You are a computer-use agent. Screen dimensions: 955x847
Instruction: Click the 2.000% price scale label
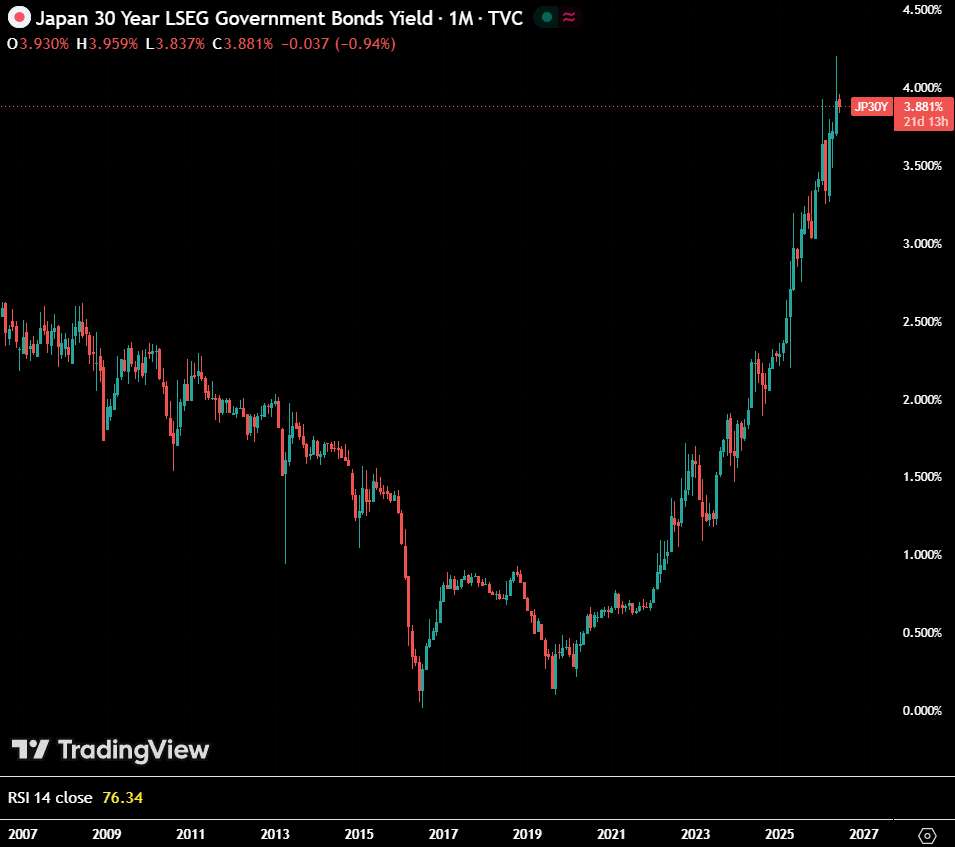[x=922, y=399]
